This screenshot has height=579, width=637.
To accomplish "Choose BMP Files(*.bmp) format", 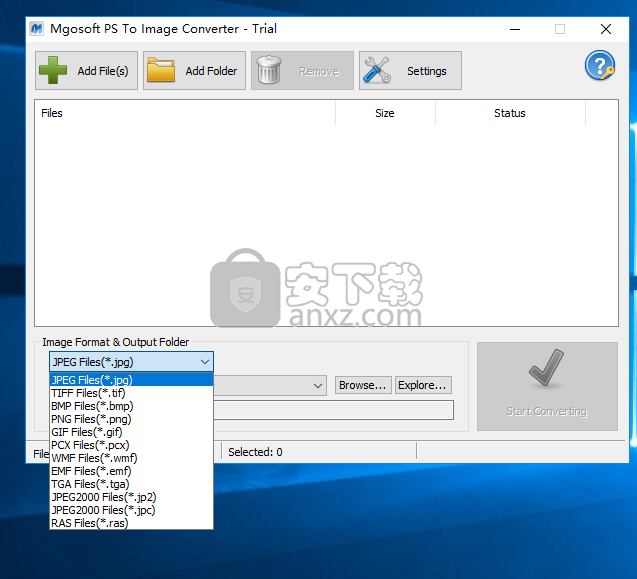I will tap(131, 406).
